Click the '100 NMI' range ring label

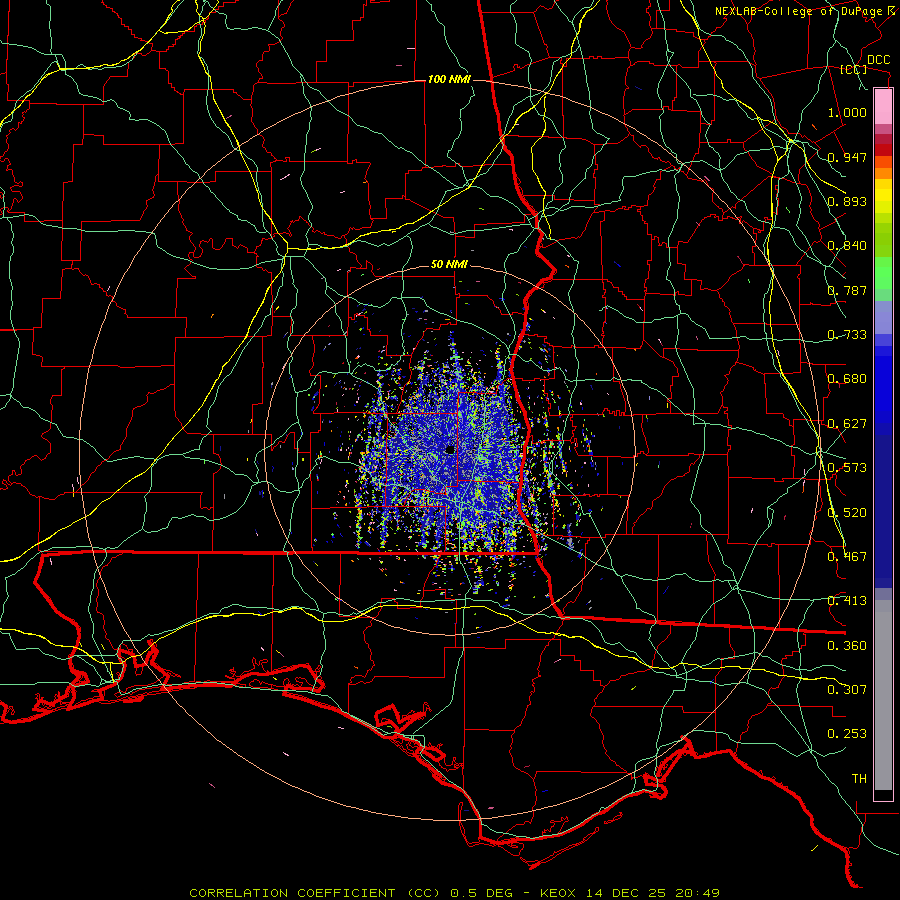coord(449,79)
